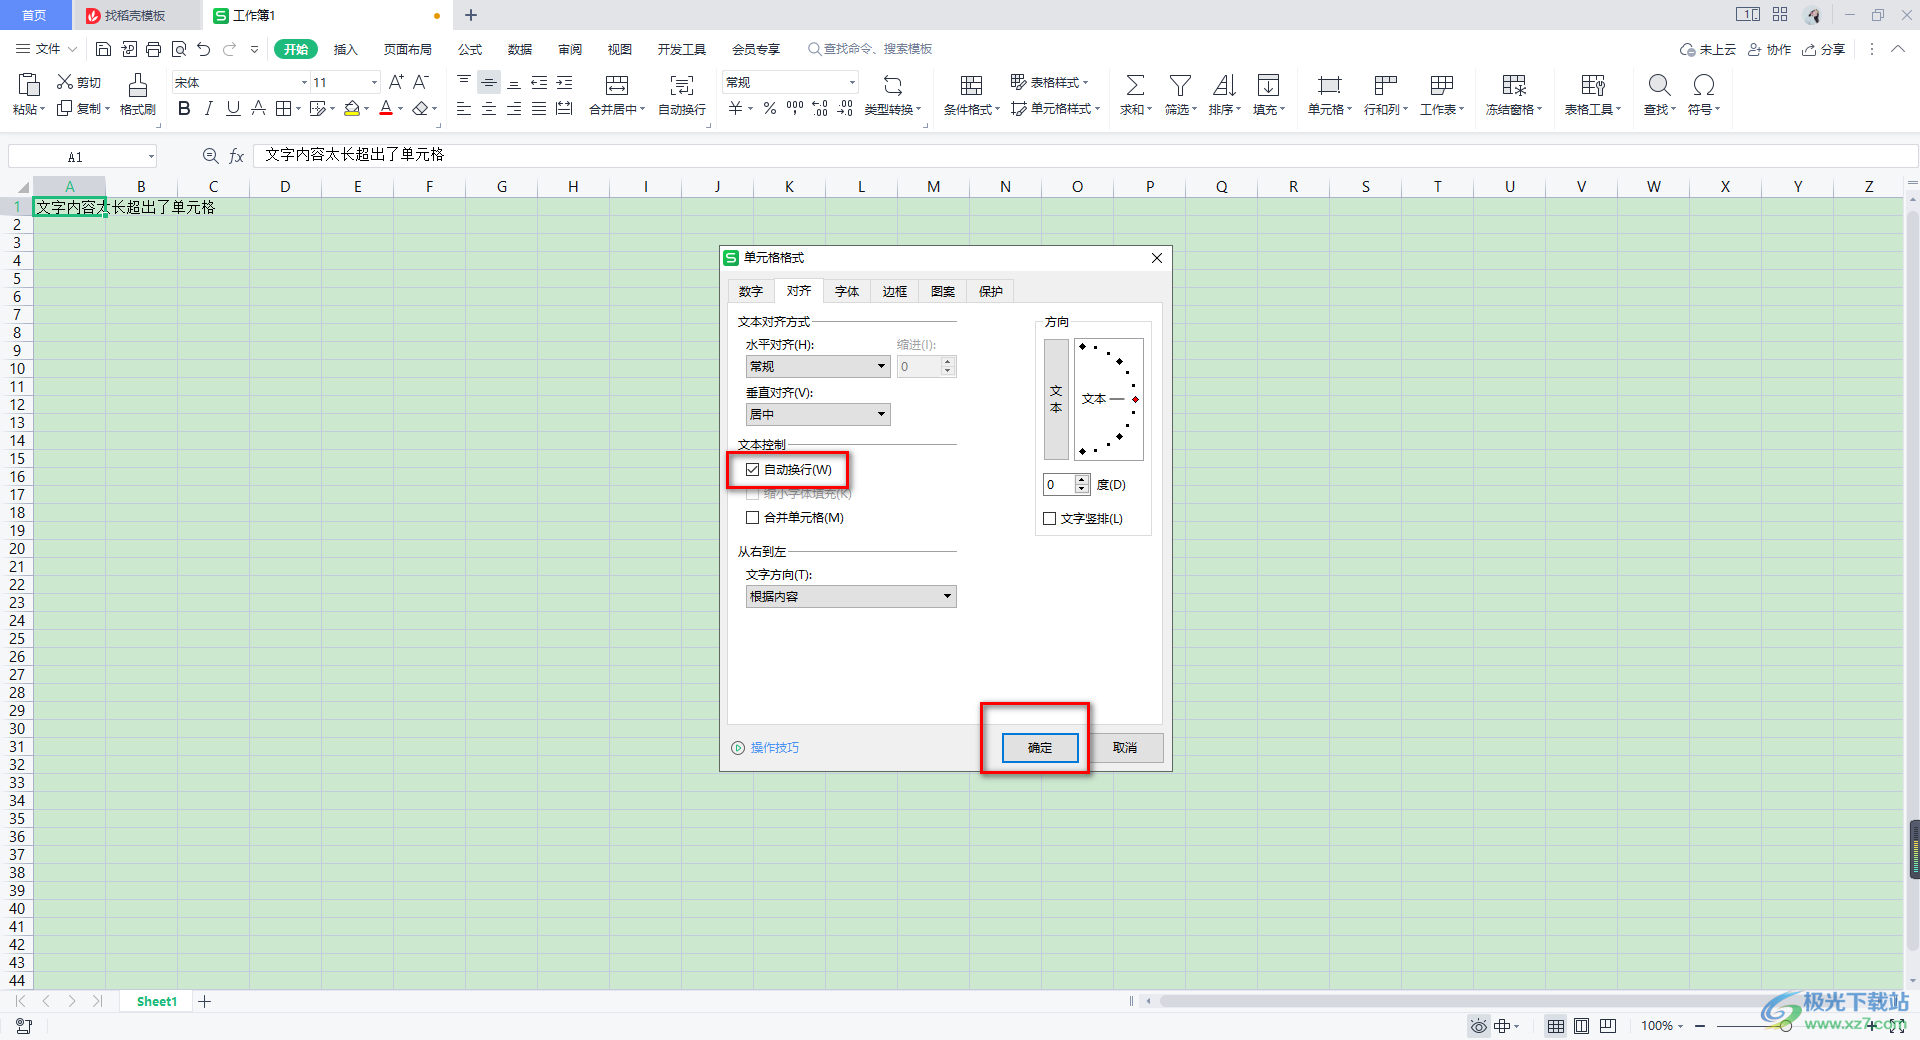Viewport: 1920px width, 1040px height.
Task: Click the Undo arrow icon
Action: coord(204,49)
